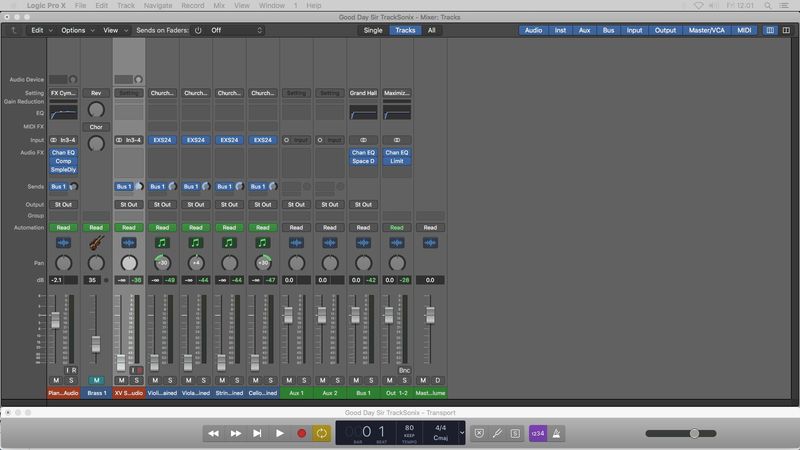Toggle the Solo (S) button in the transport
Viewport: 800px width, 450px height.
click(515, 433)
